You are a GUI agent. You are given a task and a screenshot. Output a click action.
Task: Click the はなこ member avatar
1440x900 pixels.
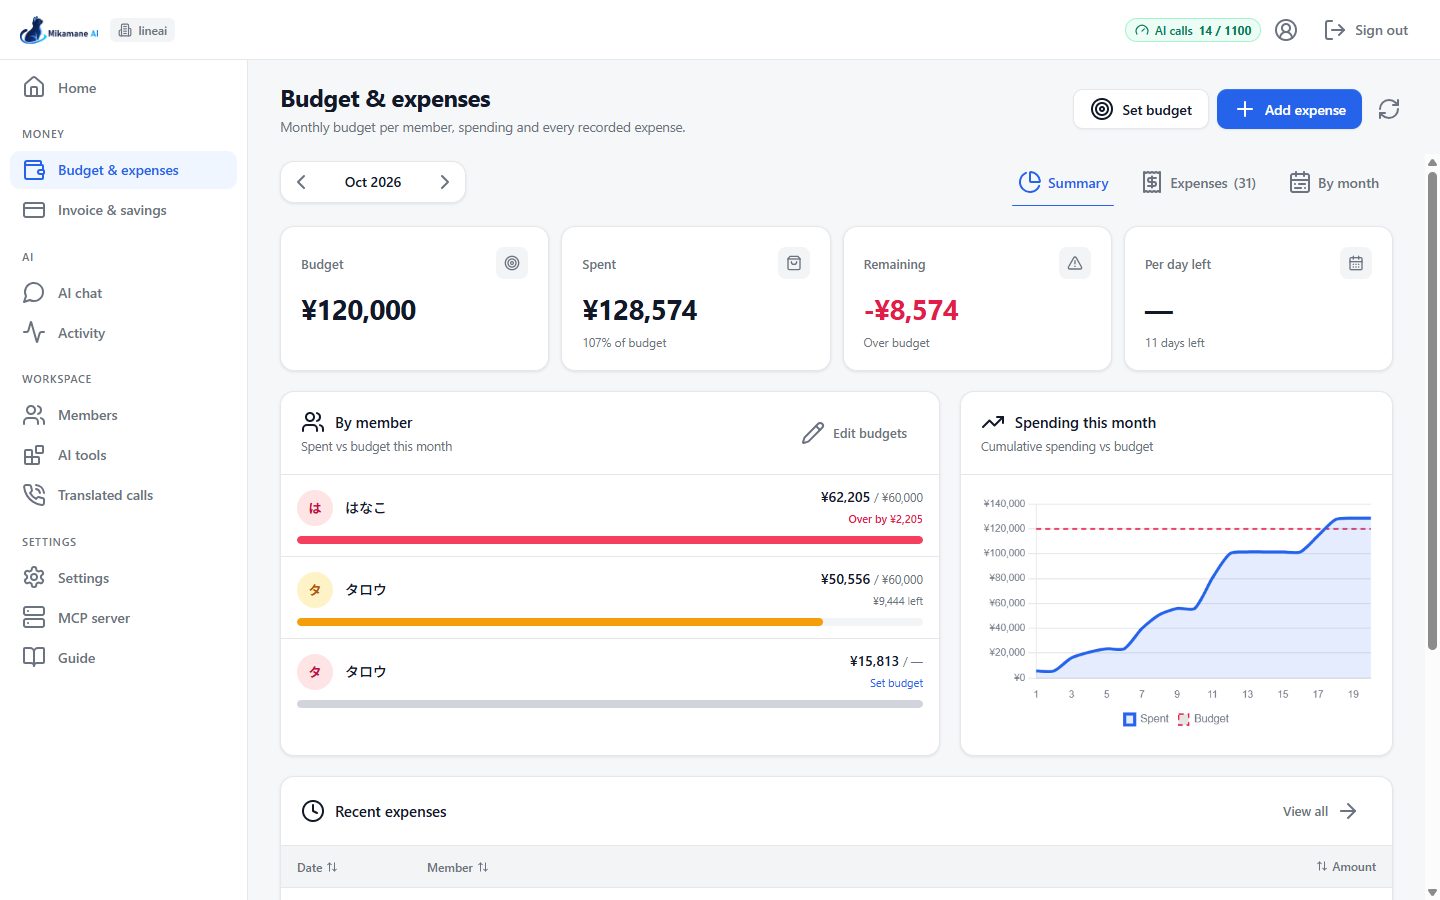coord(315,508)
